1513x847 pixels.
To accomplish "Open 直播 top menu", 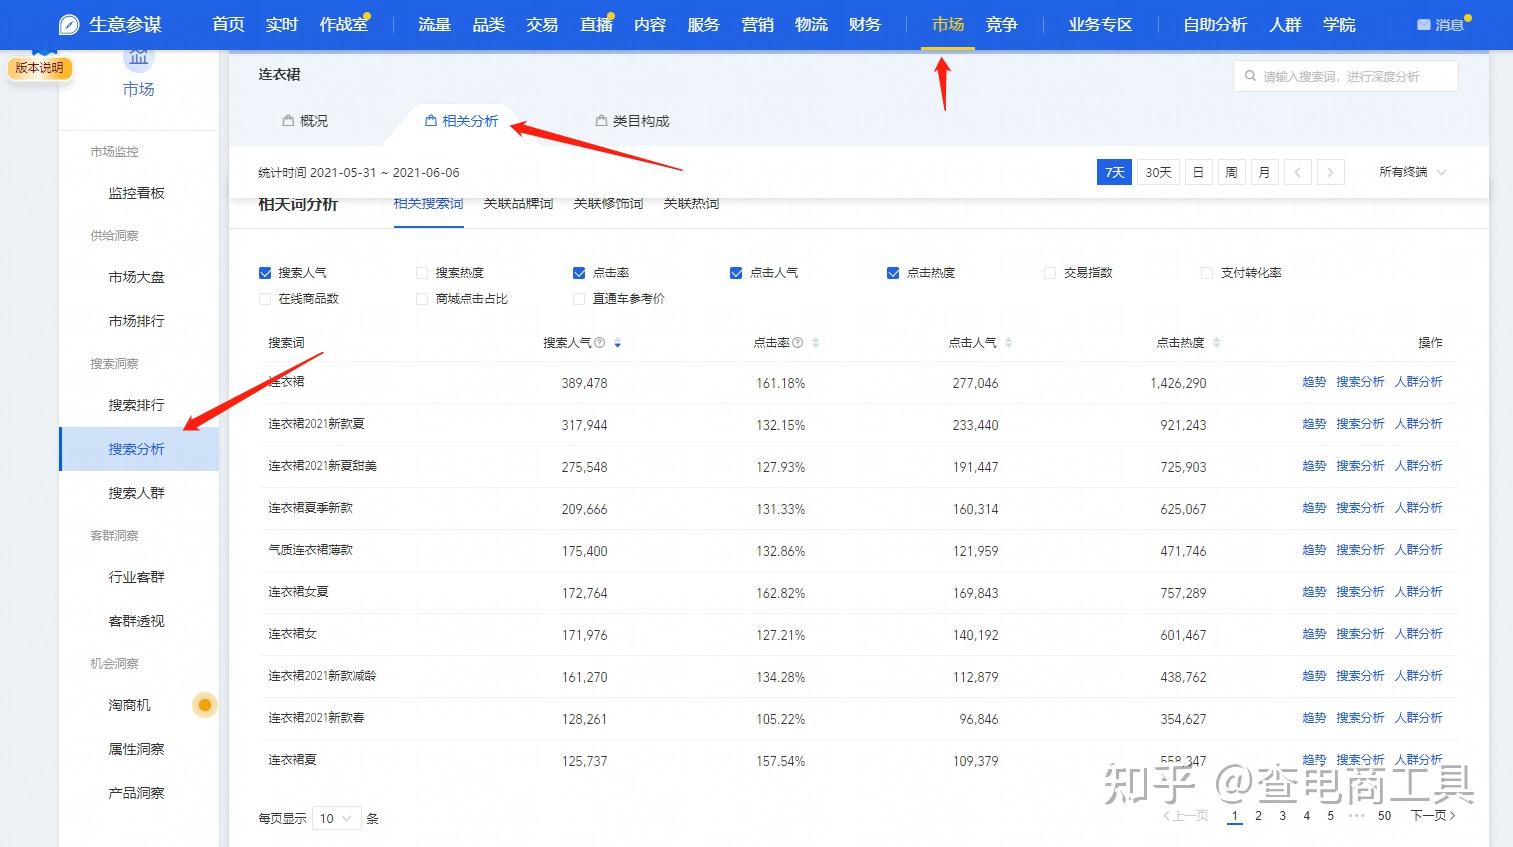I will [x=596, y=24].
